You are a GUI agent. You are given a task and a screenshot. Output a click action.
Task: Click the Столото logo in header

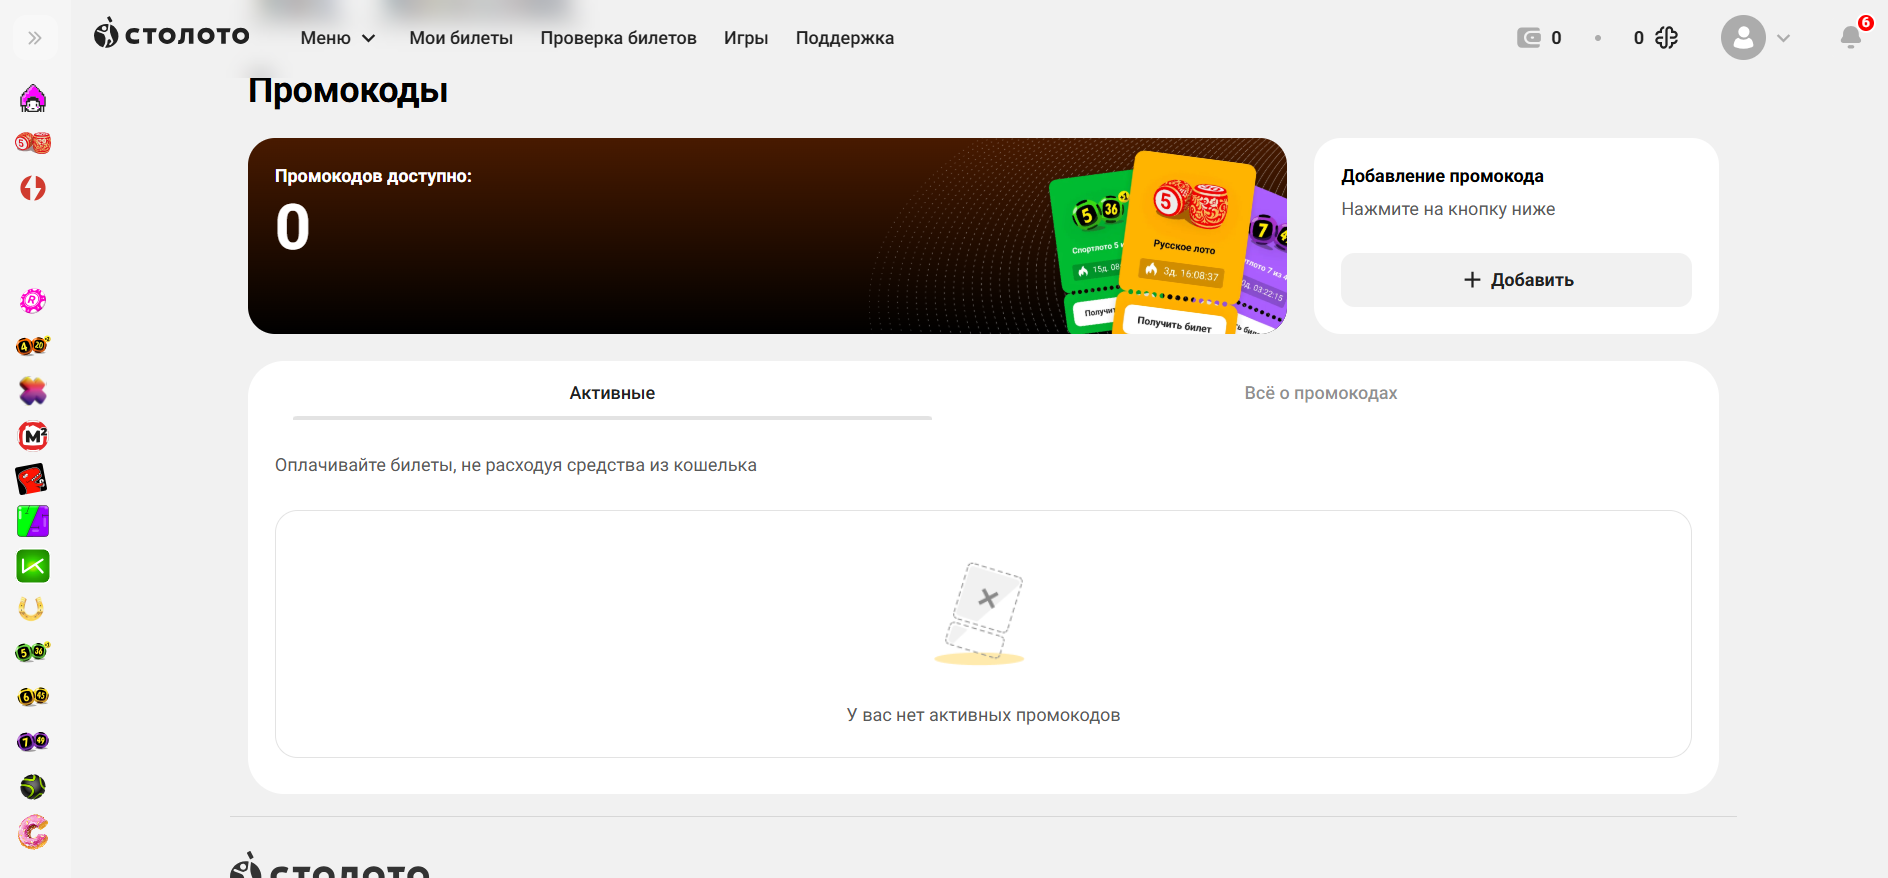pyautogui.click(x=172, y=35)
